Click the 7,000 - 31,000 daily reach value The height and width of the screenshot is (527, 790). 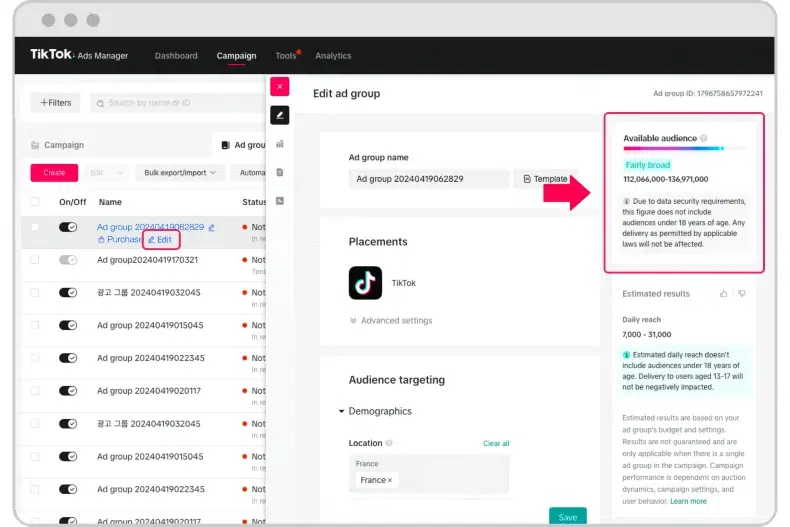tap(646, 335)
